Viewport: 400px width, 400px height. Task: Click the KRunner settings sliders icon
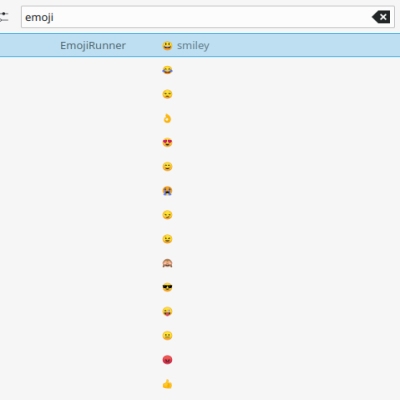click(4, 17)
